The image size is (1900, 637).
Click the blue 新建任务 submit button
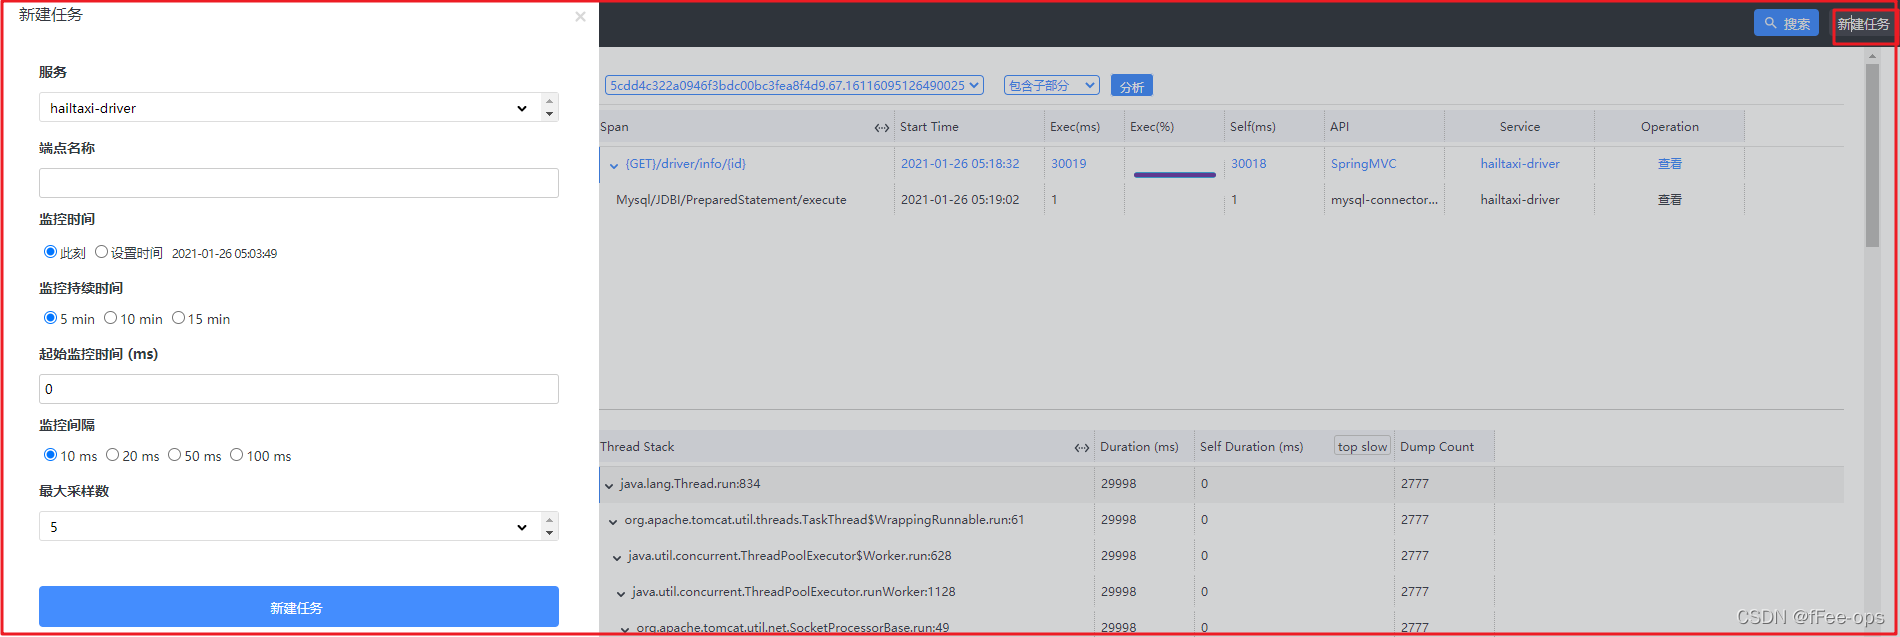click(x=298, y=607)
